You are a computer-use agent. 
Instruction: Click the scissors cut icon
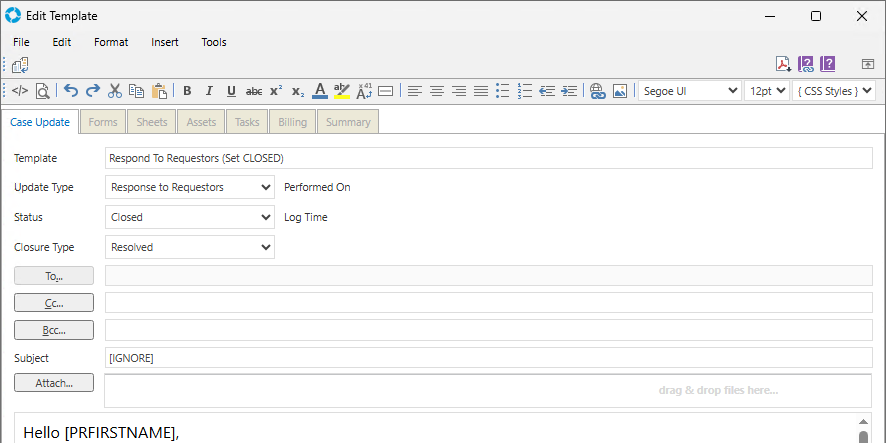pos(115,91)
